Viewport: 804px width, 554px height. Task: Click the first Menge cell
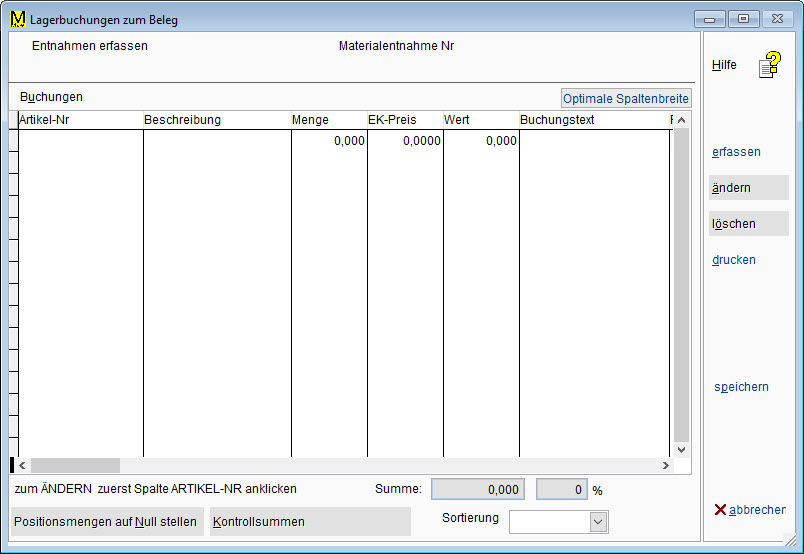point(329,142)
